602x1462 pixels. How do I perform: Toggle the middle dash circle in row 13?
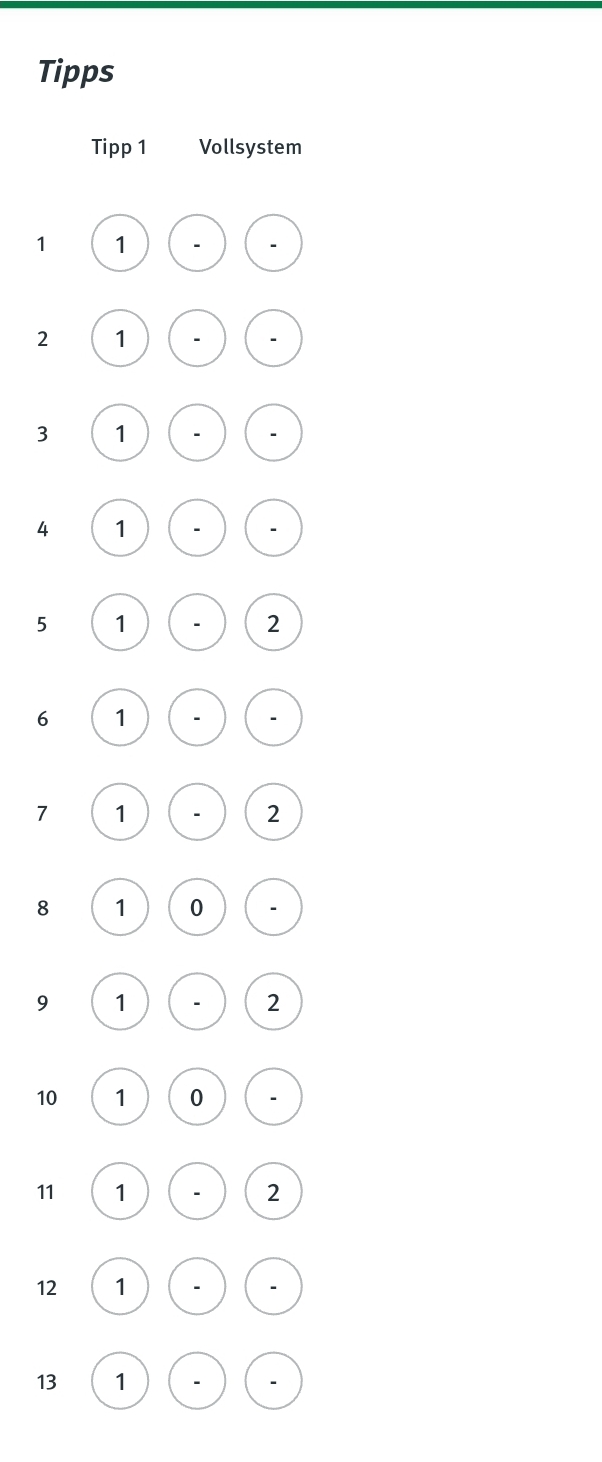click(x=197, y=1381)
